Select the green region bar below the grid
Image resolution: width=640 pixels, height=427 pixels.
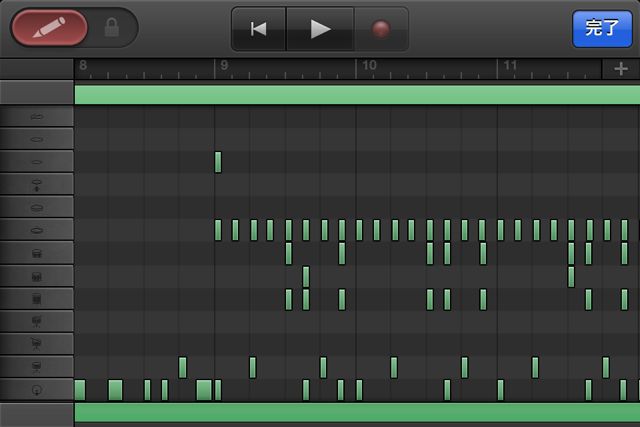pyautogui.click(x=357, y=413)
